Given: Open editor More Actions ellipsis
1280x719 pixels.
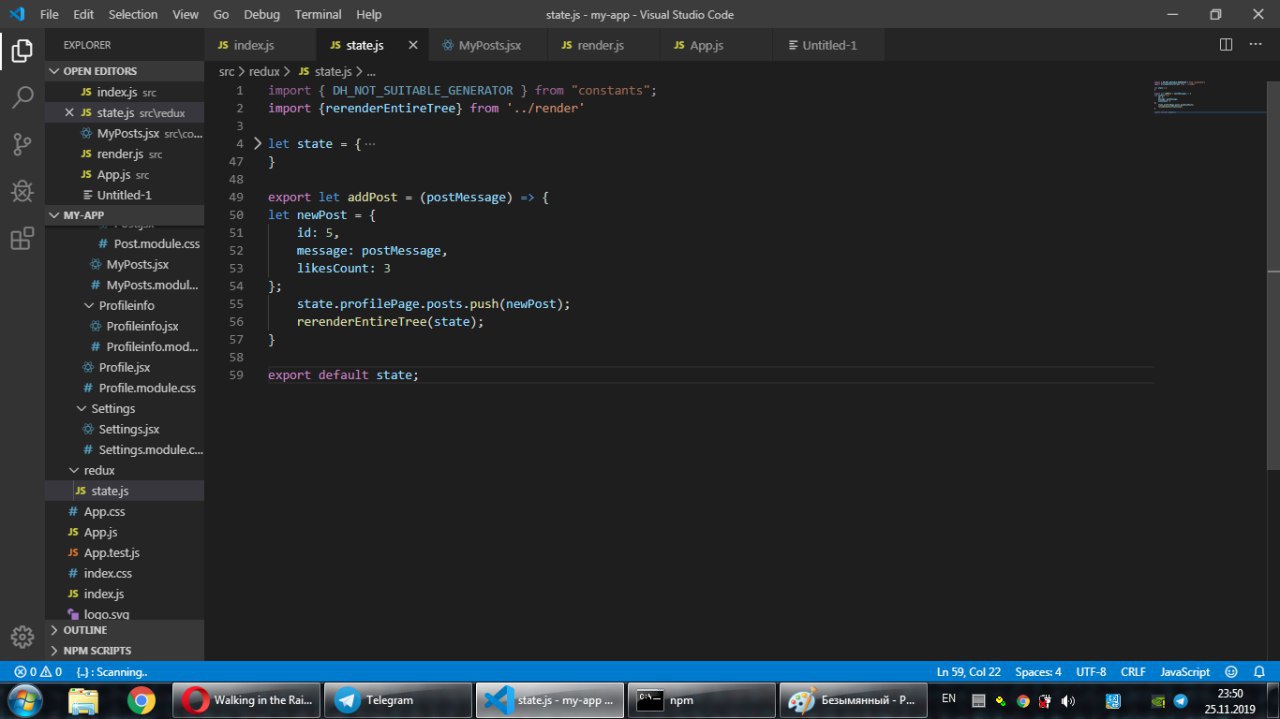Looking at the screenshot, I should click(1256, 45).
